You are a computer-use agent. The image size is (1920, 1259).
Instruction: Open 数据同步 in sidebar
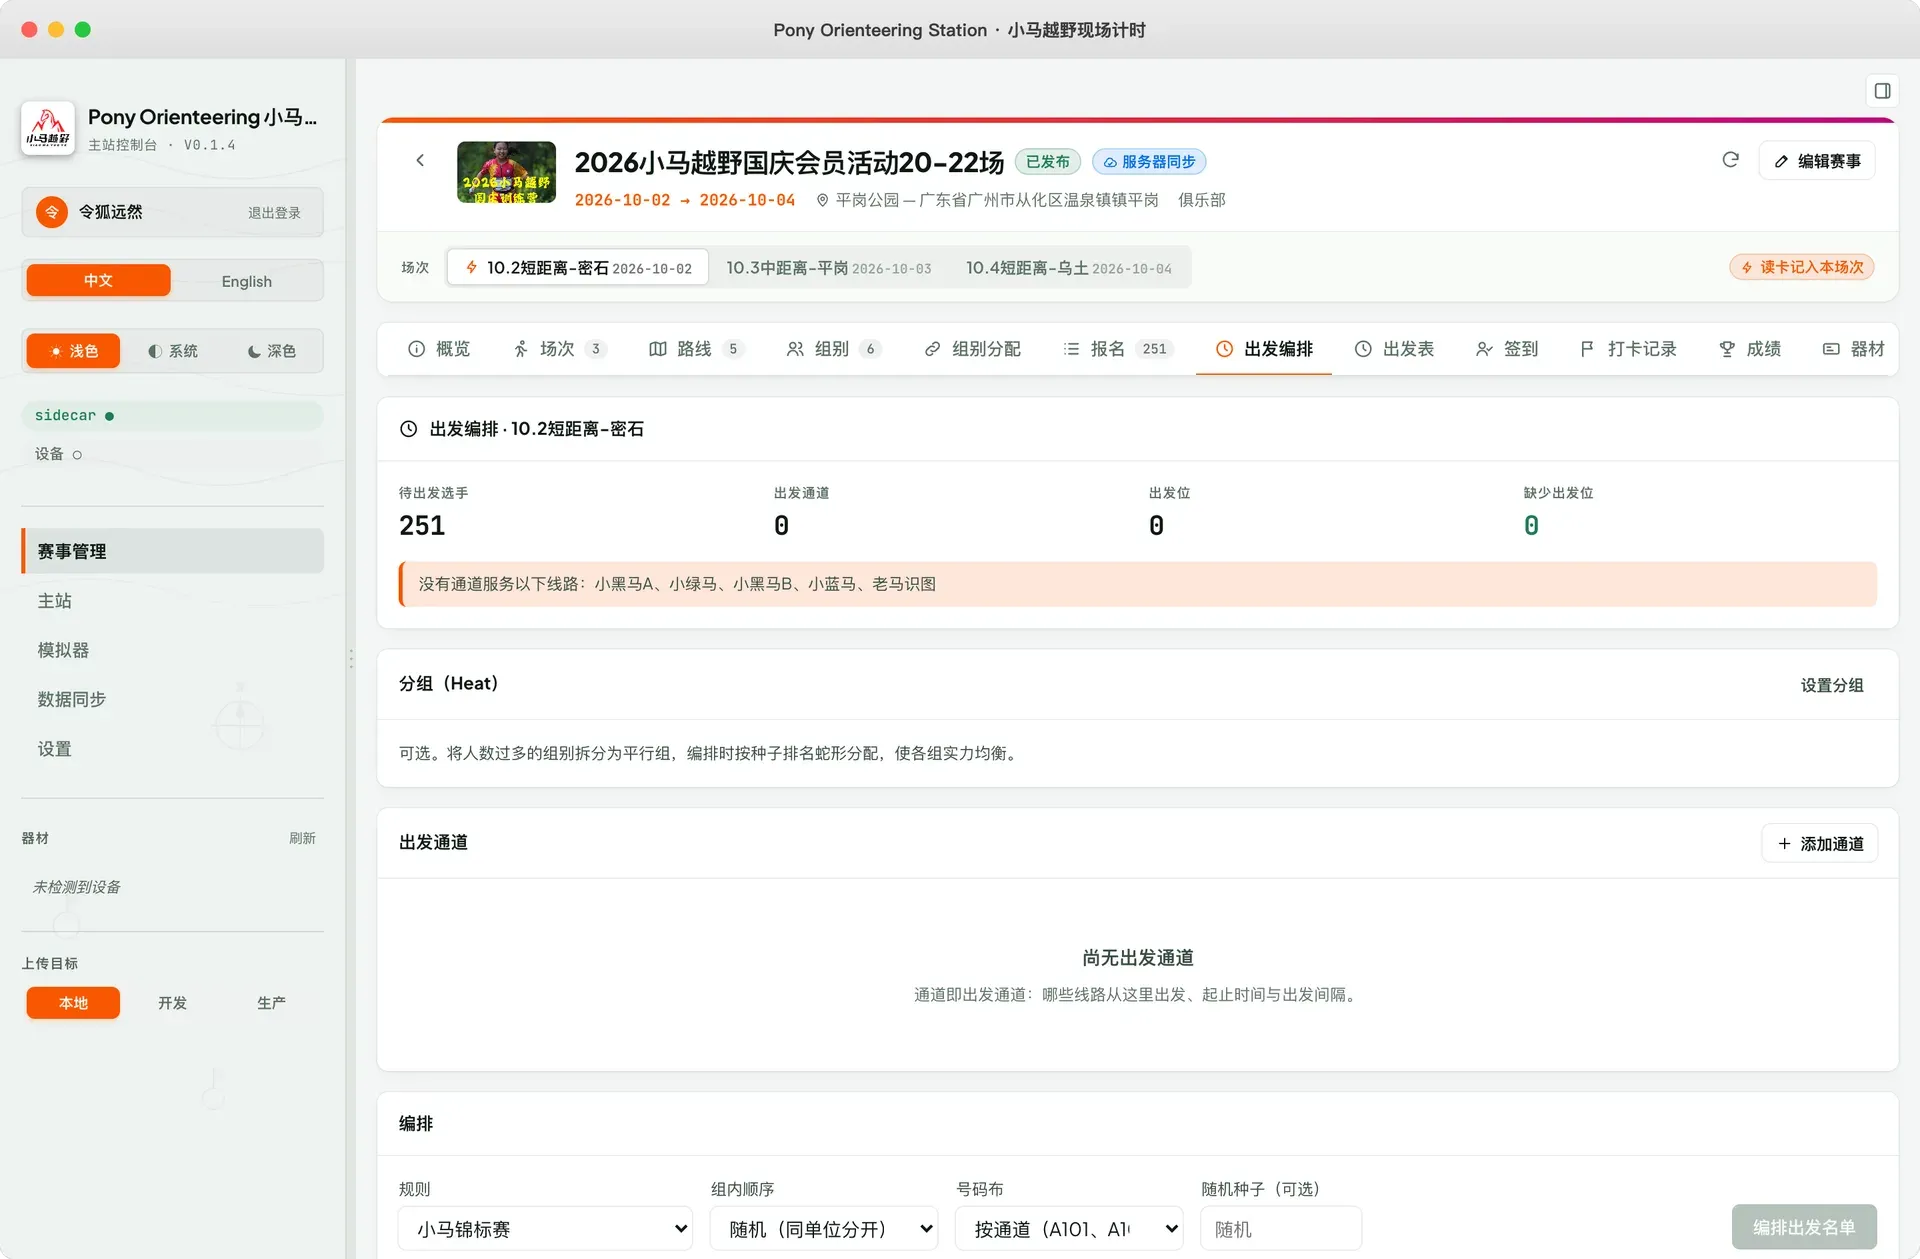pos(172,699)
